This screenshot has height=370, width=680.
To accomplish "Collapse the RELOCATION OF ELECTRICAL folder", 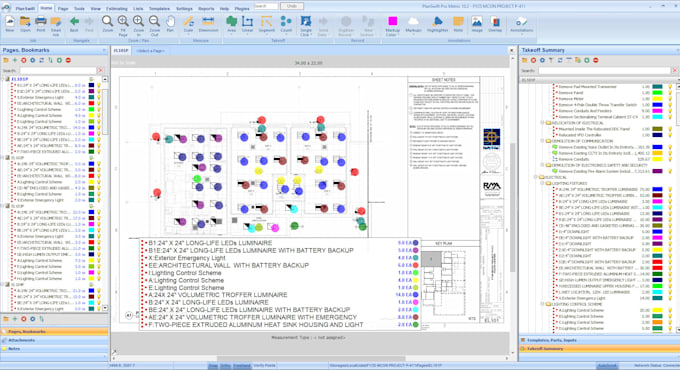I will [x=542, y=123].
